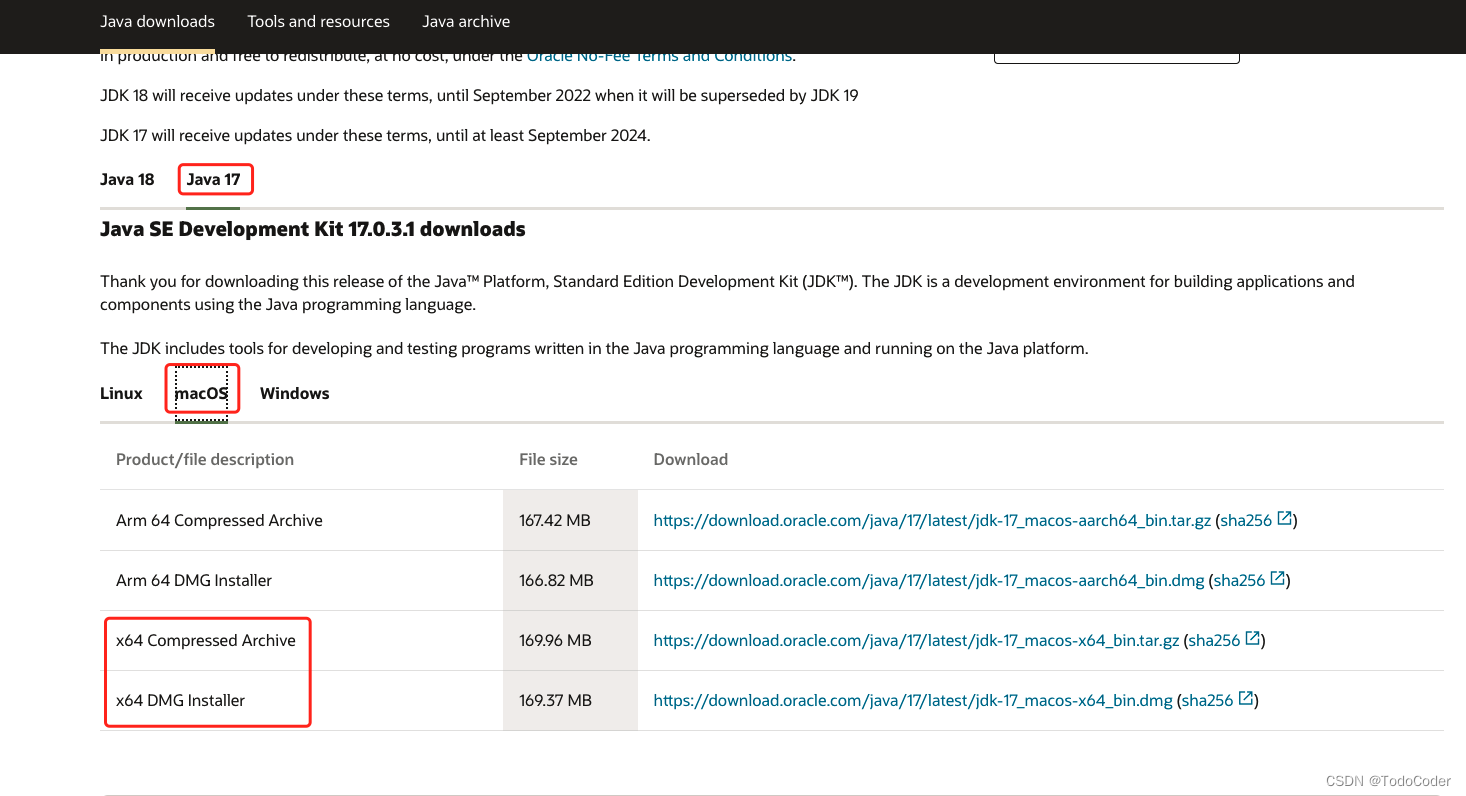This screenshot has height=796, width=1466.
Task: Open external link icon for aarch64 dmg sha256
Action: coord(1278,579)
